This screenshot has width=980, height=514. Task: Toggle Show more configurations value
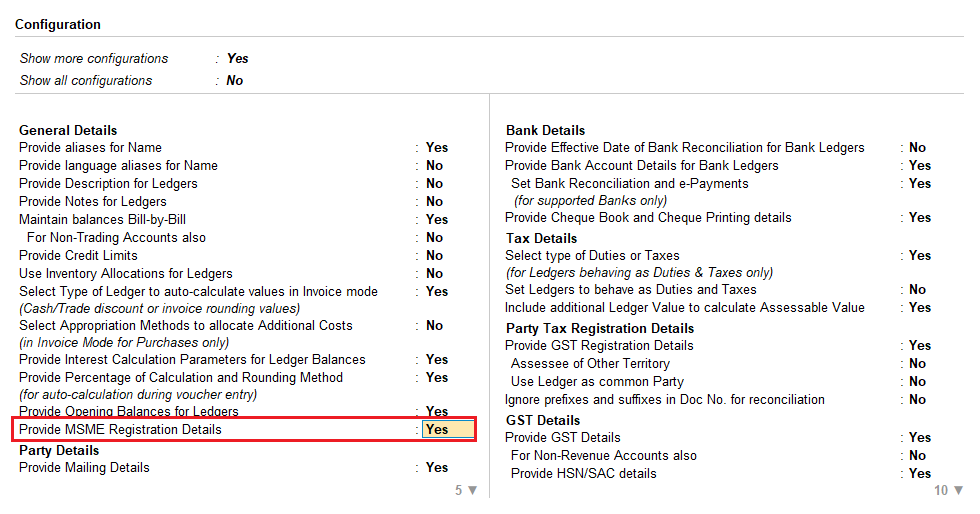[238, 58]
